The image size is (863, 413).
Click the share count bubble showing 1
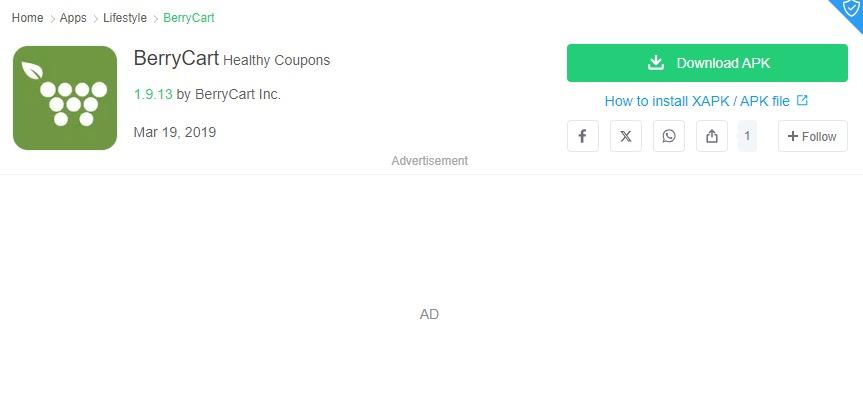coord(747,135)
